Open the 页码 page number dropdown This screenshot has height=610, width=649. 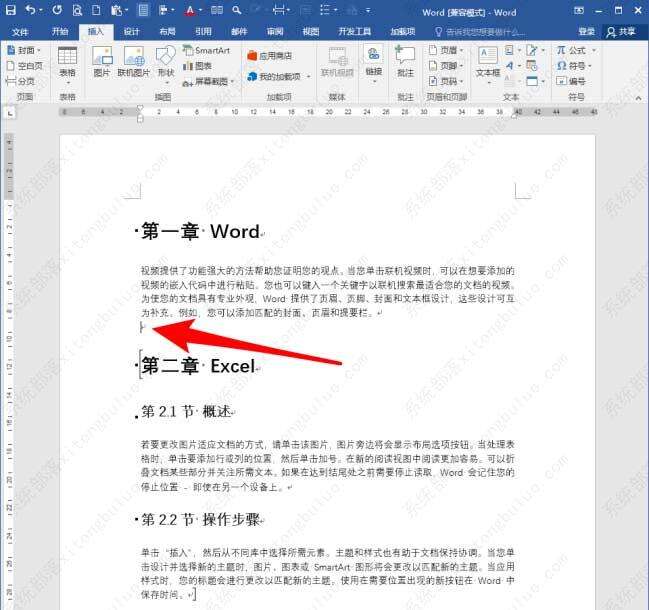(462, 82)
